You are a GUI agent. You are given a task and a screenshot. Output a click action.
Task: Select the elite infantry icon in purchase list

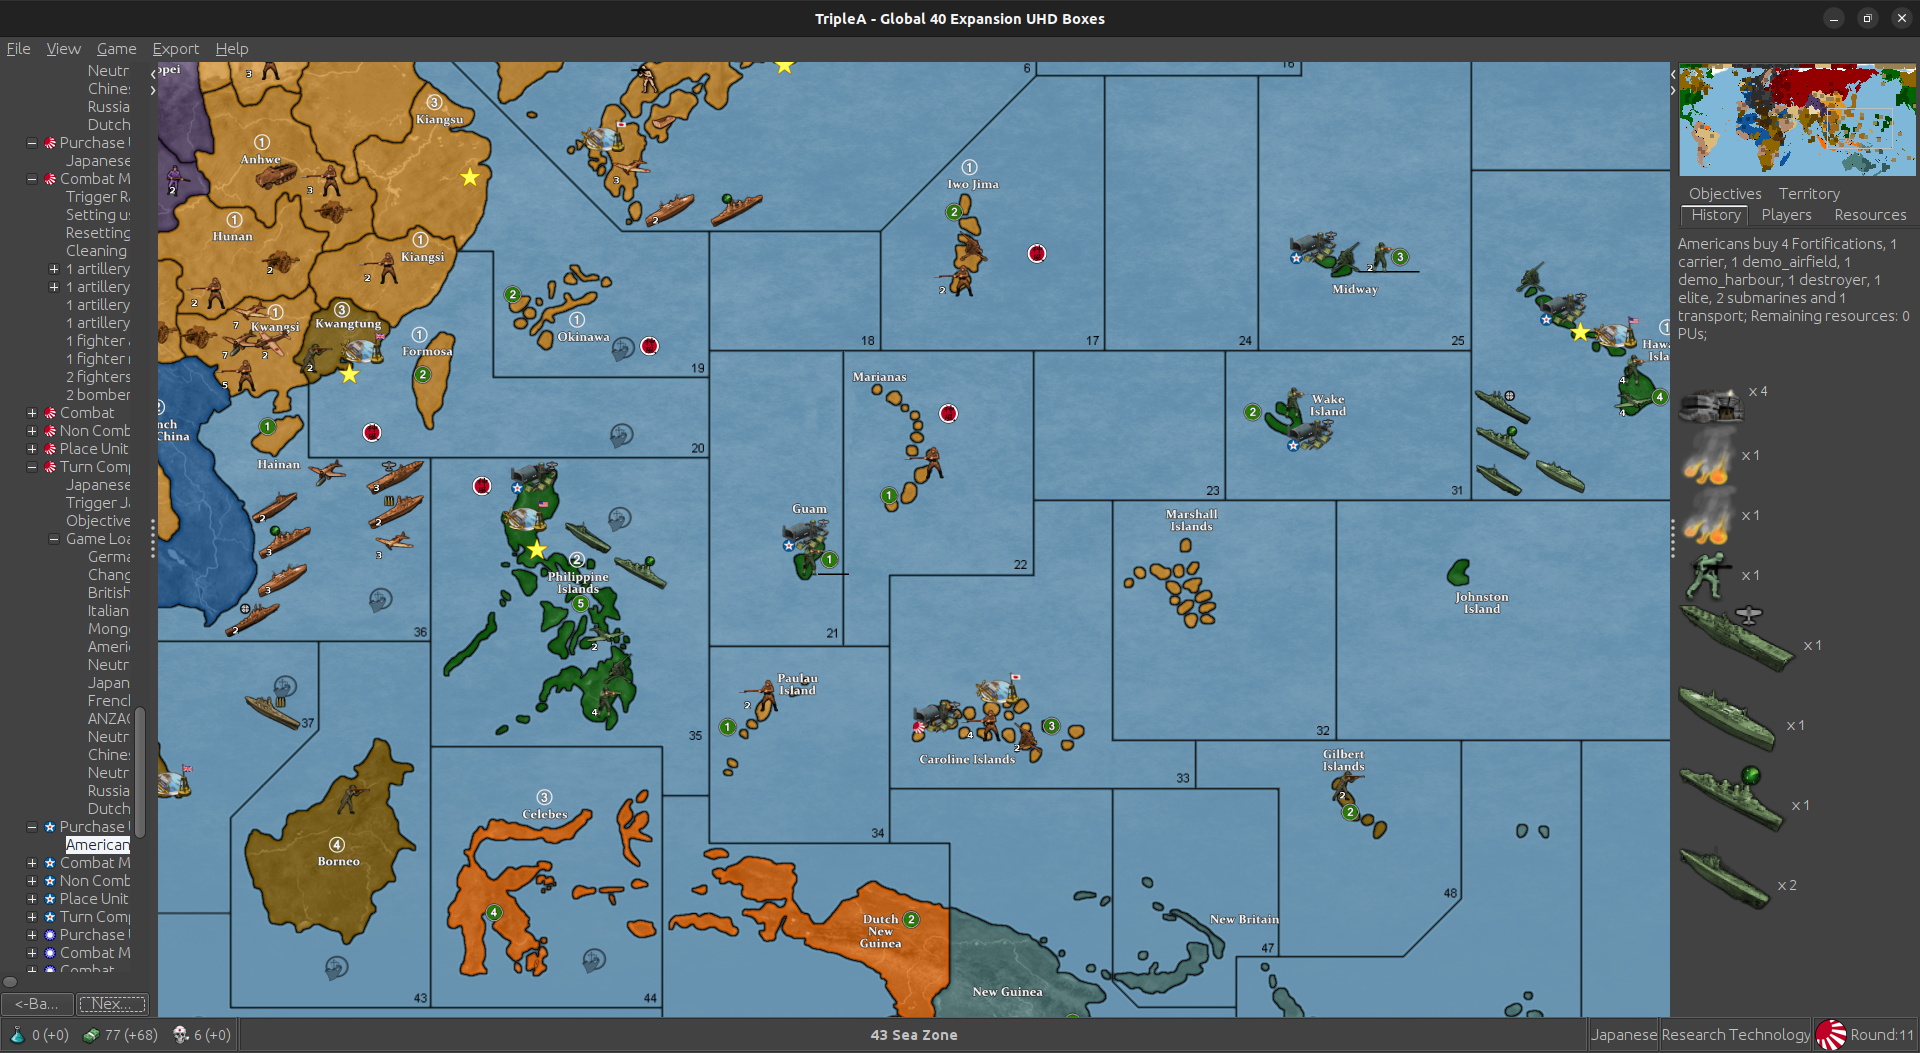1708,576
